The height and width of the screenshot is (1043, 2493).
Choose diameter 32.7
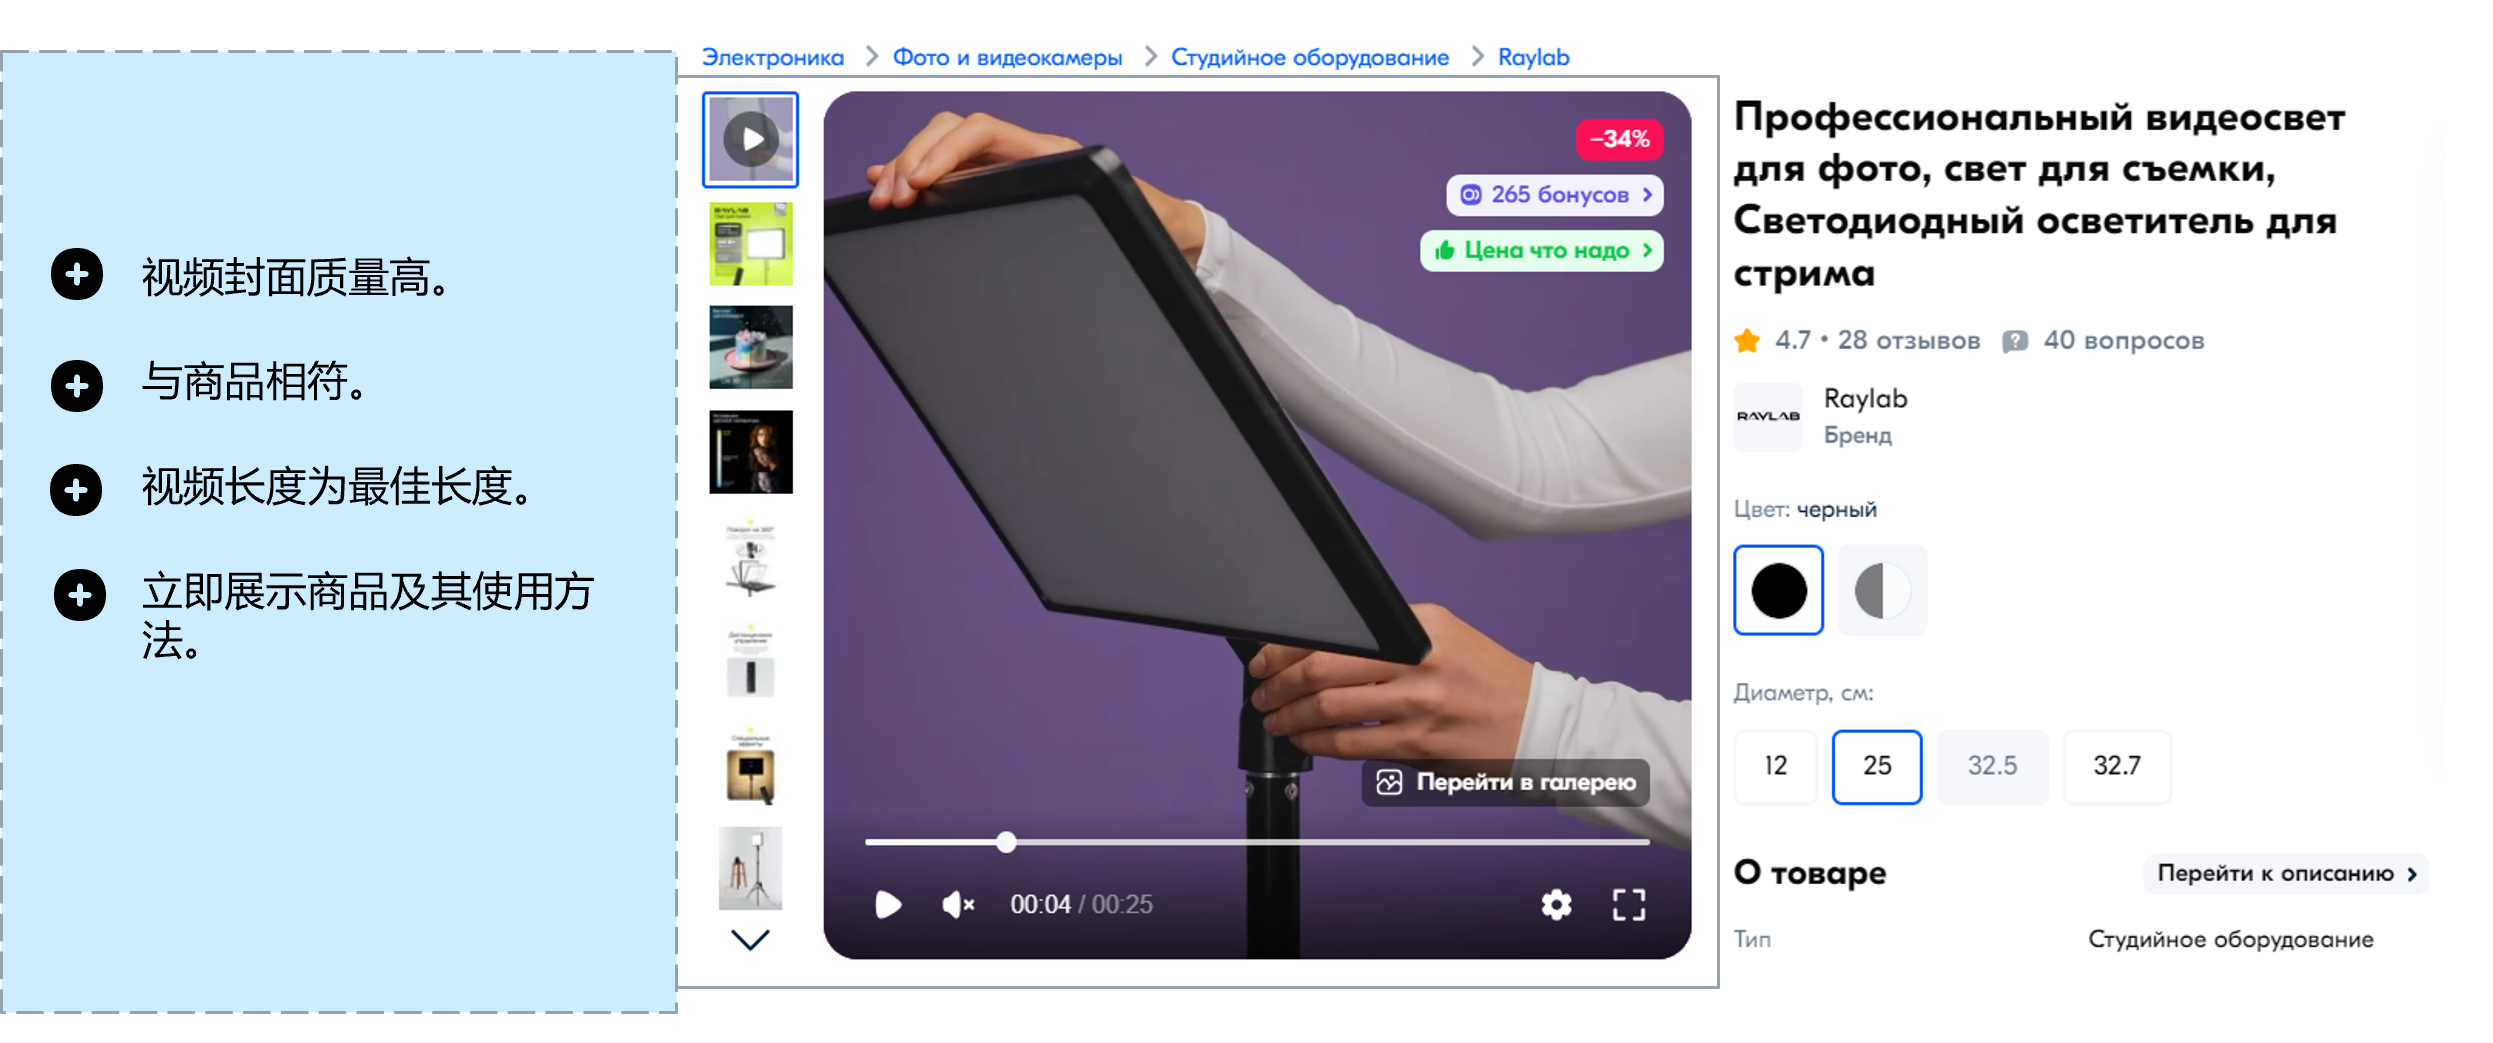pos(2117,767)
